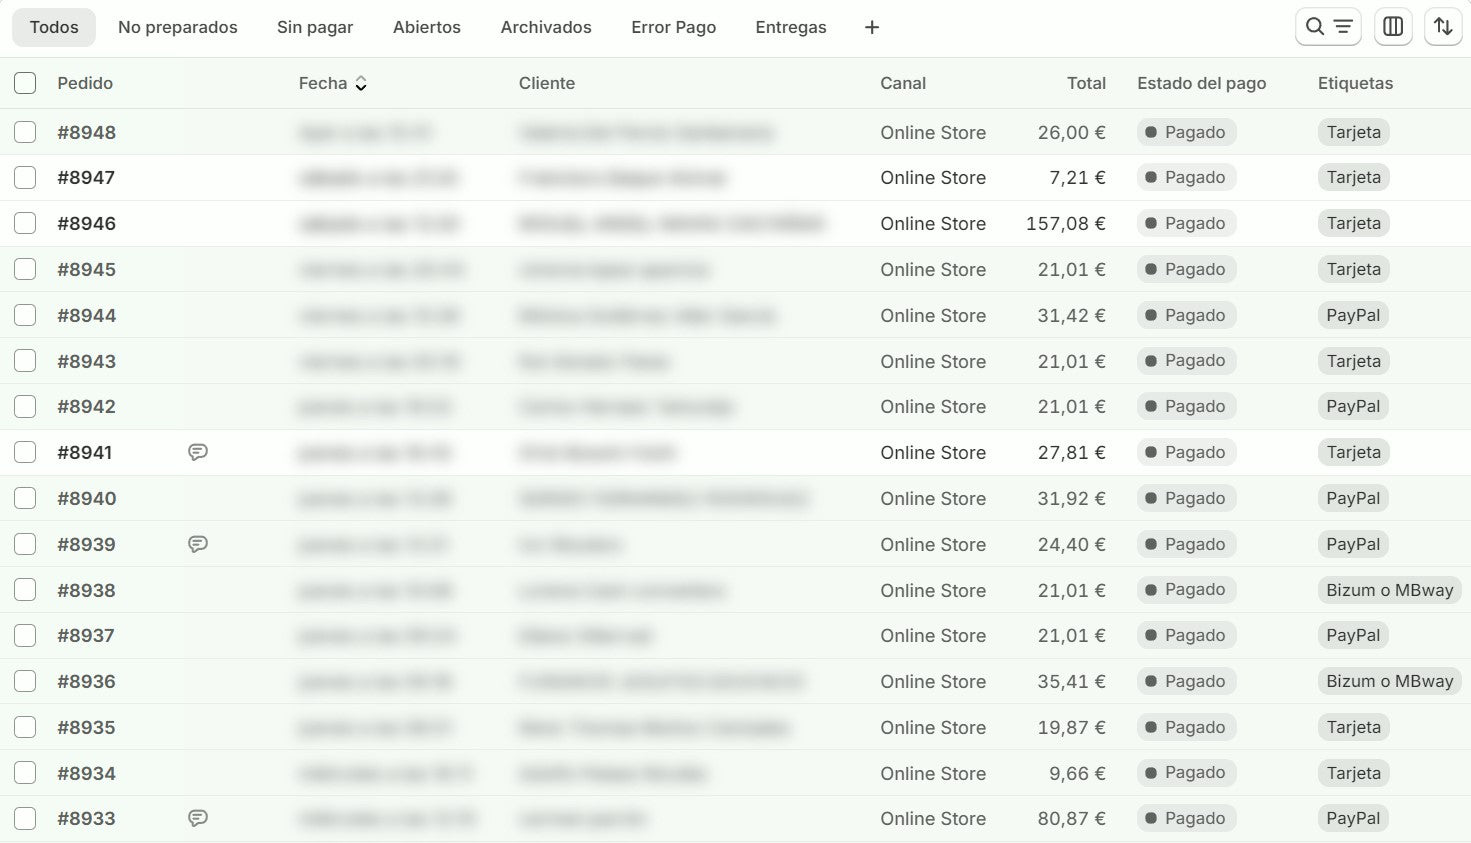Add a new view with plus icon
The height and width of the screenshot is (843, 1471).
pyautogui.click(x=872, y=27)
